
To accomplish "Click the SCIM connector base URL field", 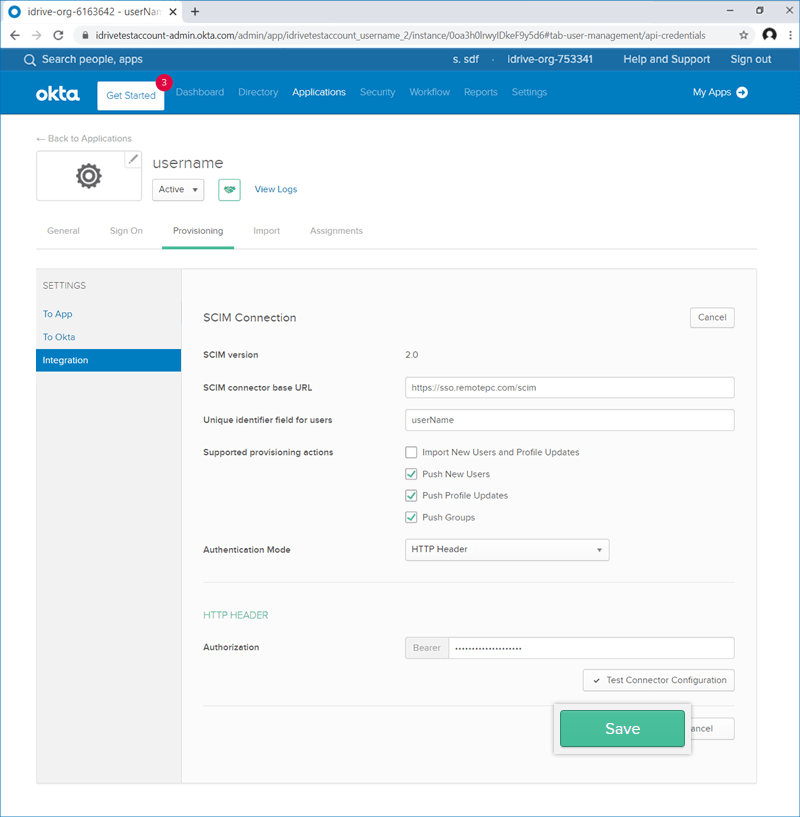I will pyautogui.click(x=570, y=388).
